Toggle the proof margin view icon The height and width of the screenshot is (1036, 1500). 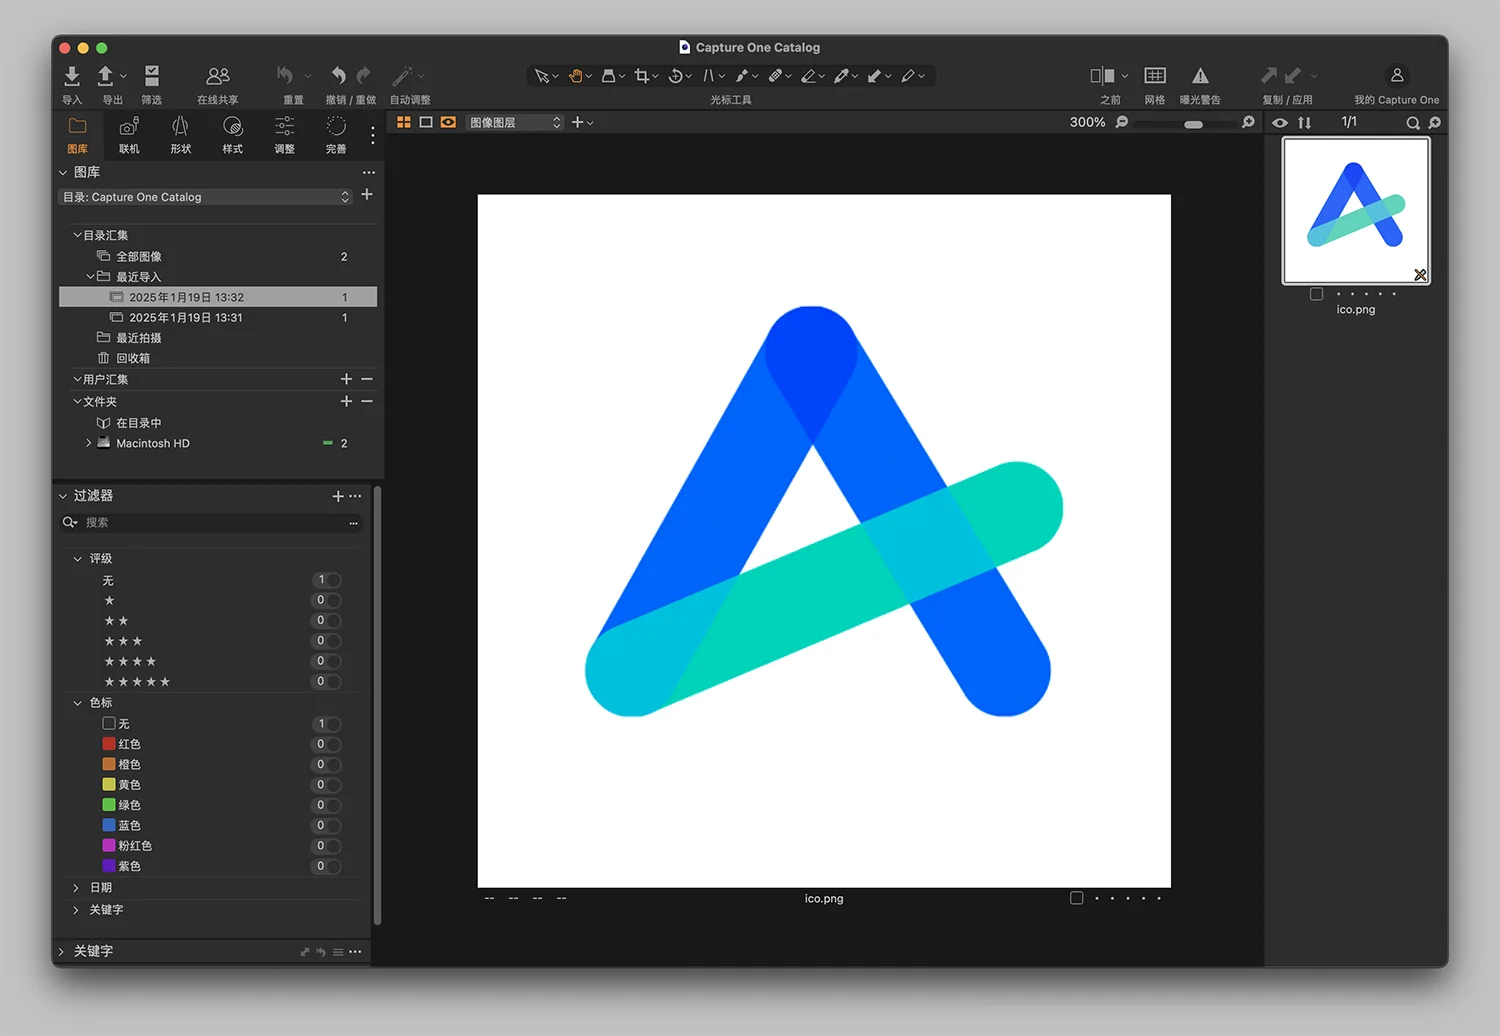pos(448,122)
